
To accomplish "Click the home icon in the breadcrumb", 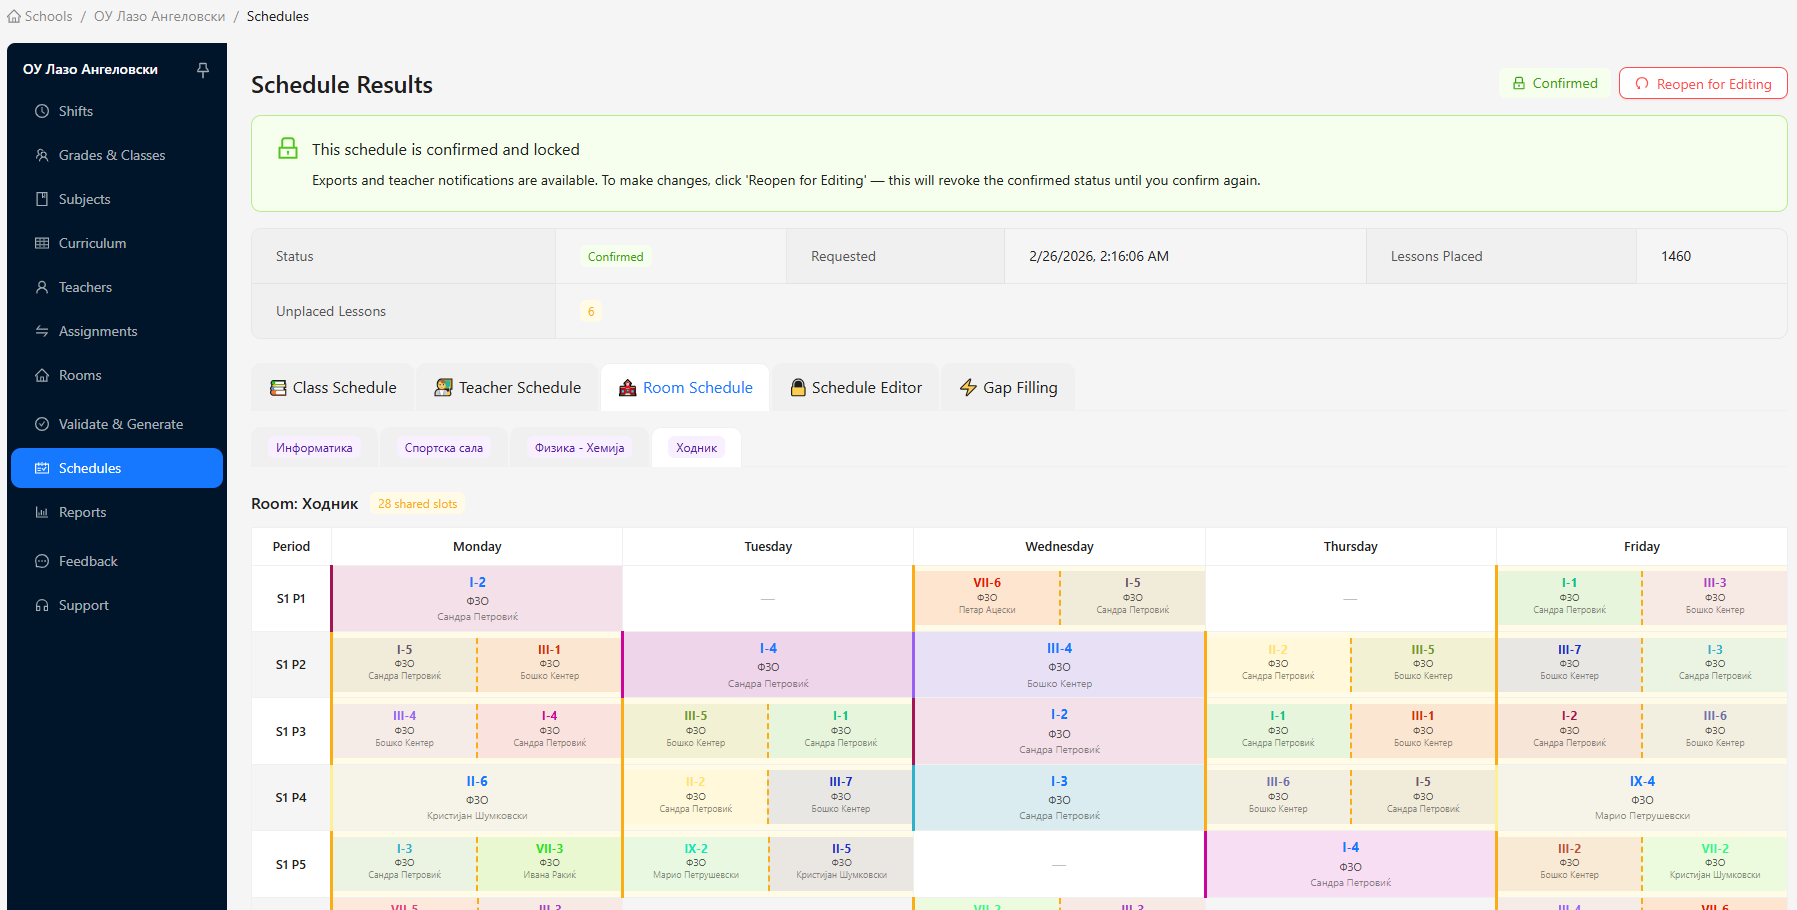I will point(14,16).
